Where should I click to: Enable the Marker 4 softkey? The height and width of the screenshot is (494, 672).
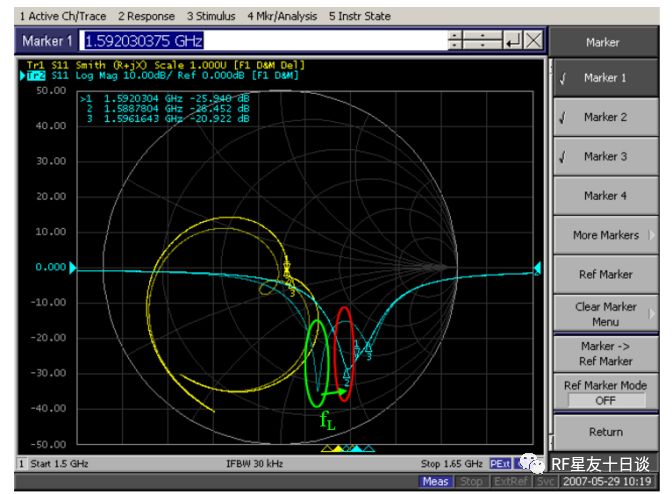[x=606, y=196]
